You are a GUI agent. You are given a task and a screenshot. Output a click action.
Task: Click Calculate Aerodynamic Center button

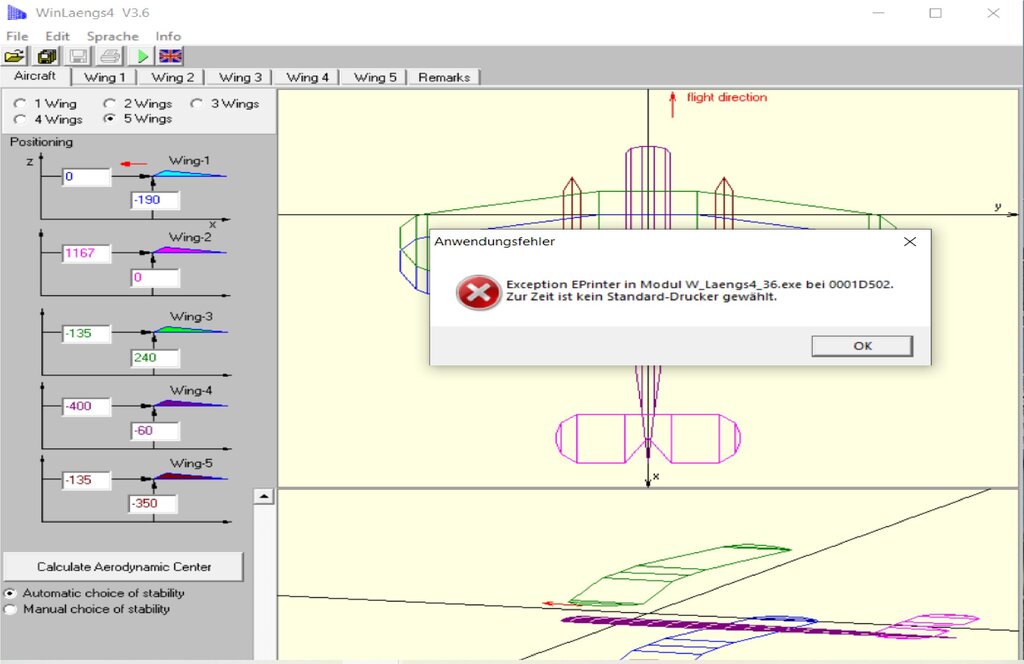click(123, 566)
